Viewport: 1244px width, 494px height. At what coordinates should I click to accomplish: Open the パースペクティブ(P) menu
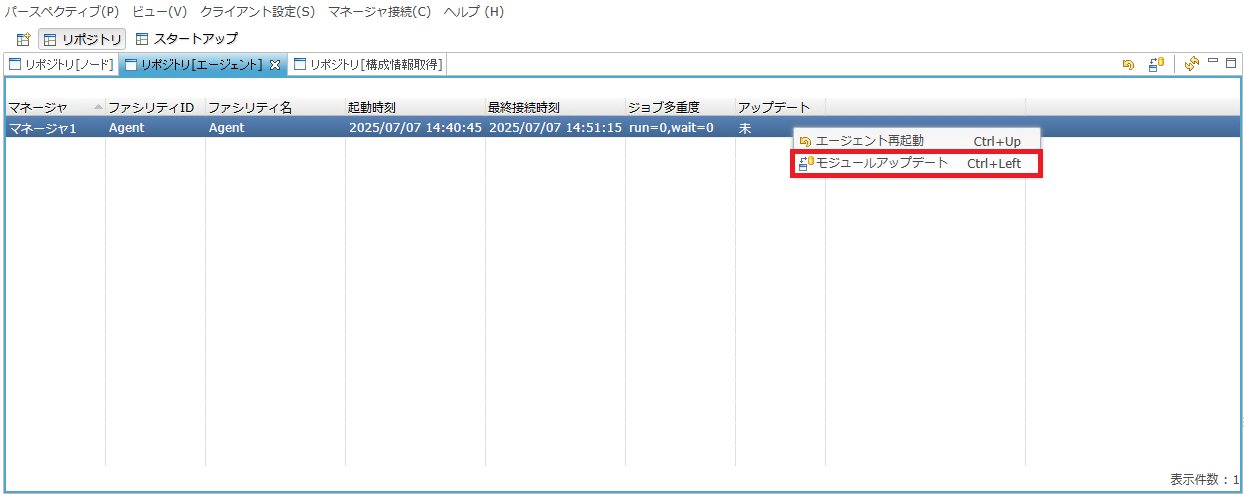[61, 12]
